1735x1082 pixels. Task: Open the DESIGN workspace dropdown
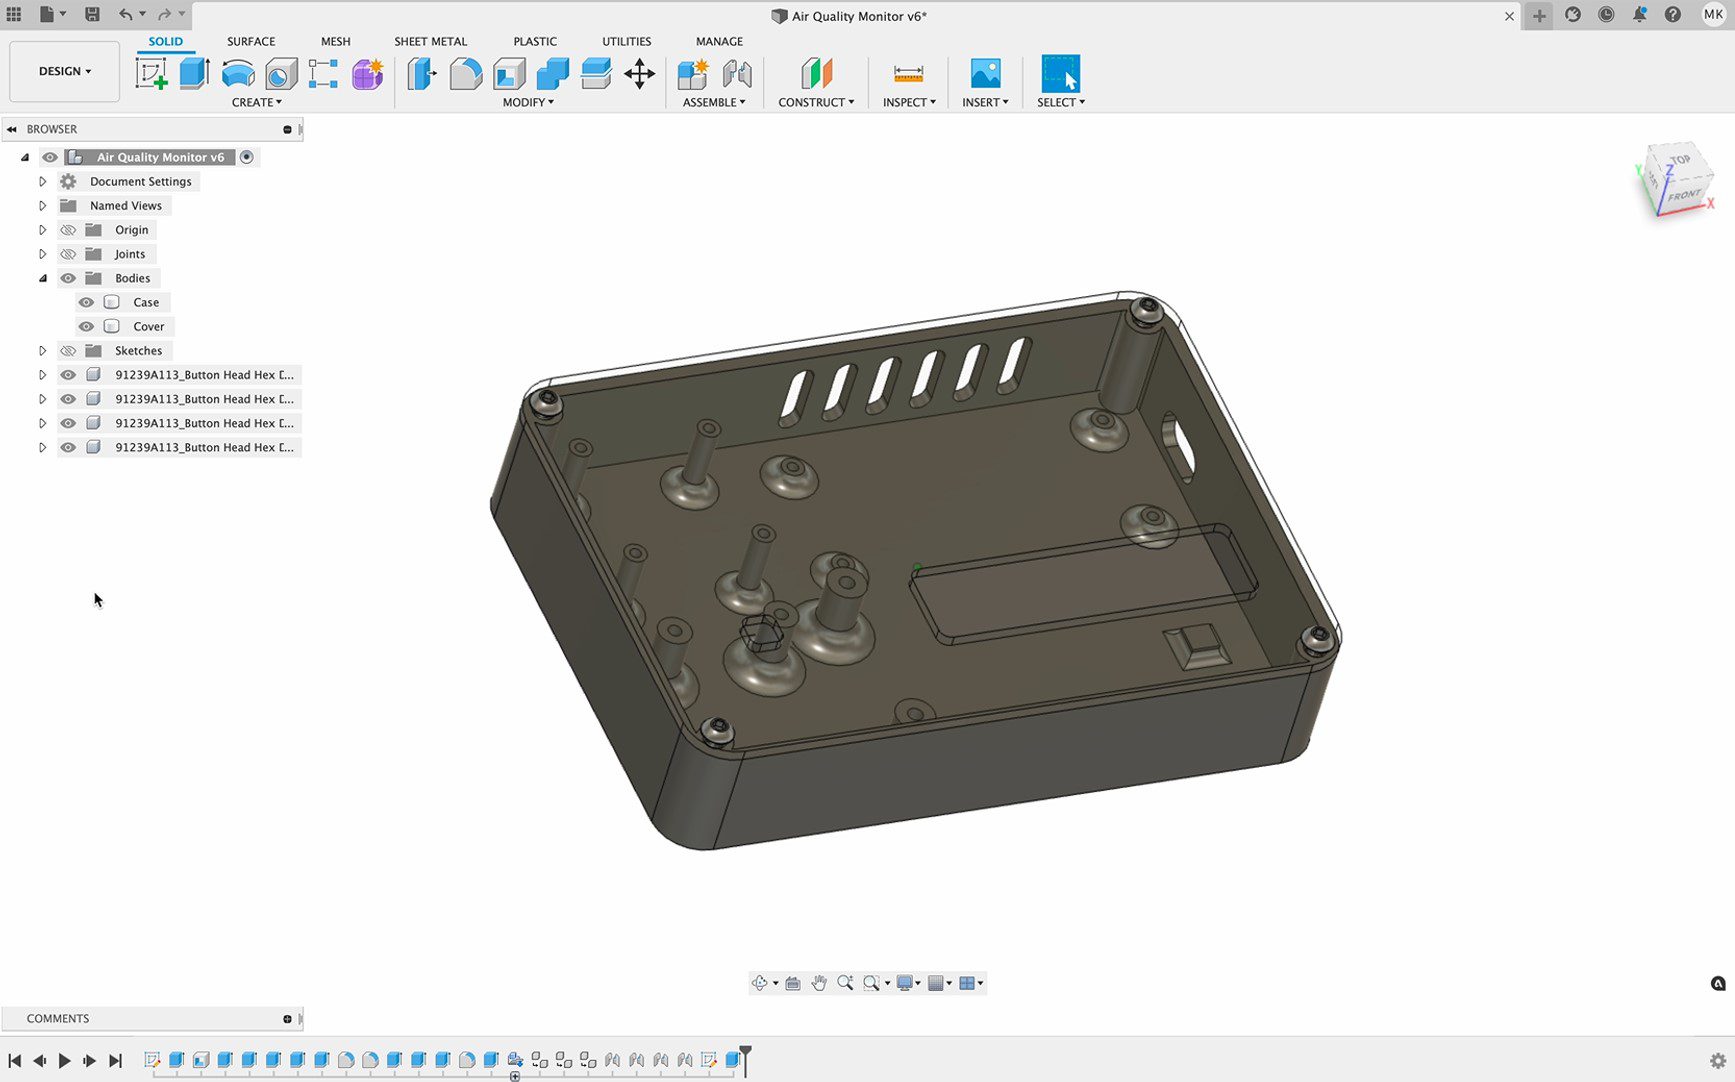coord(63,71)
